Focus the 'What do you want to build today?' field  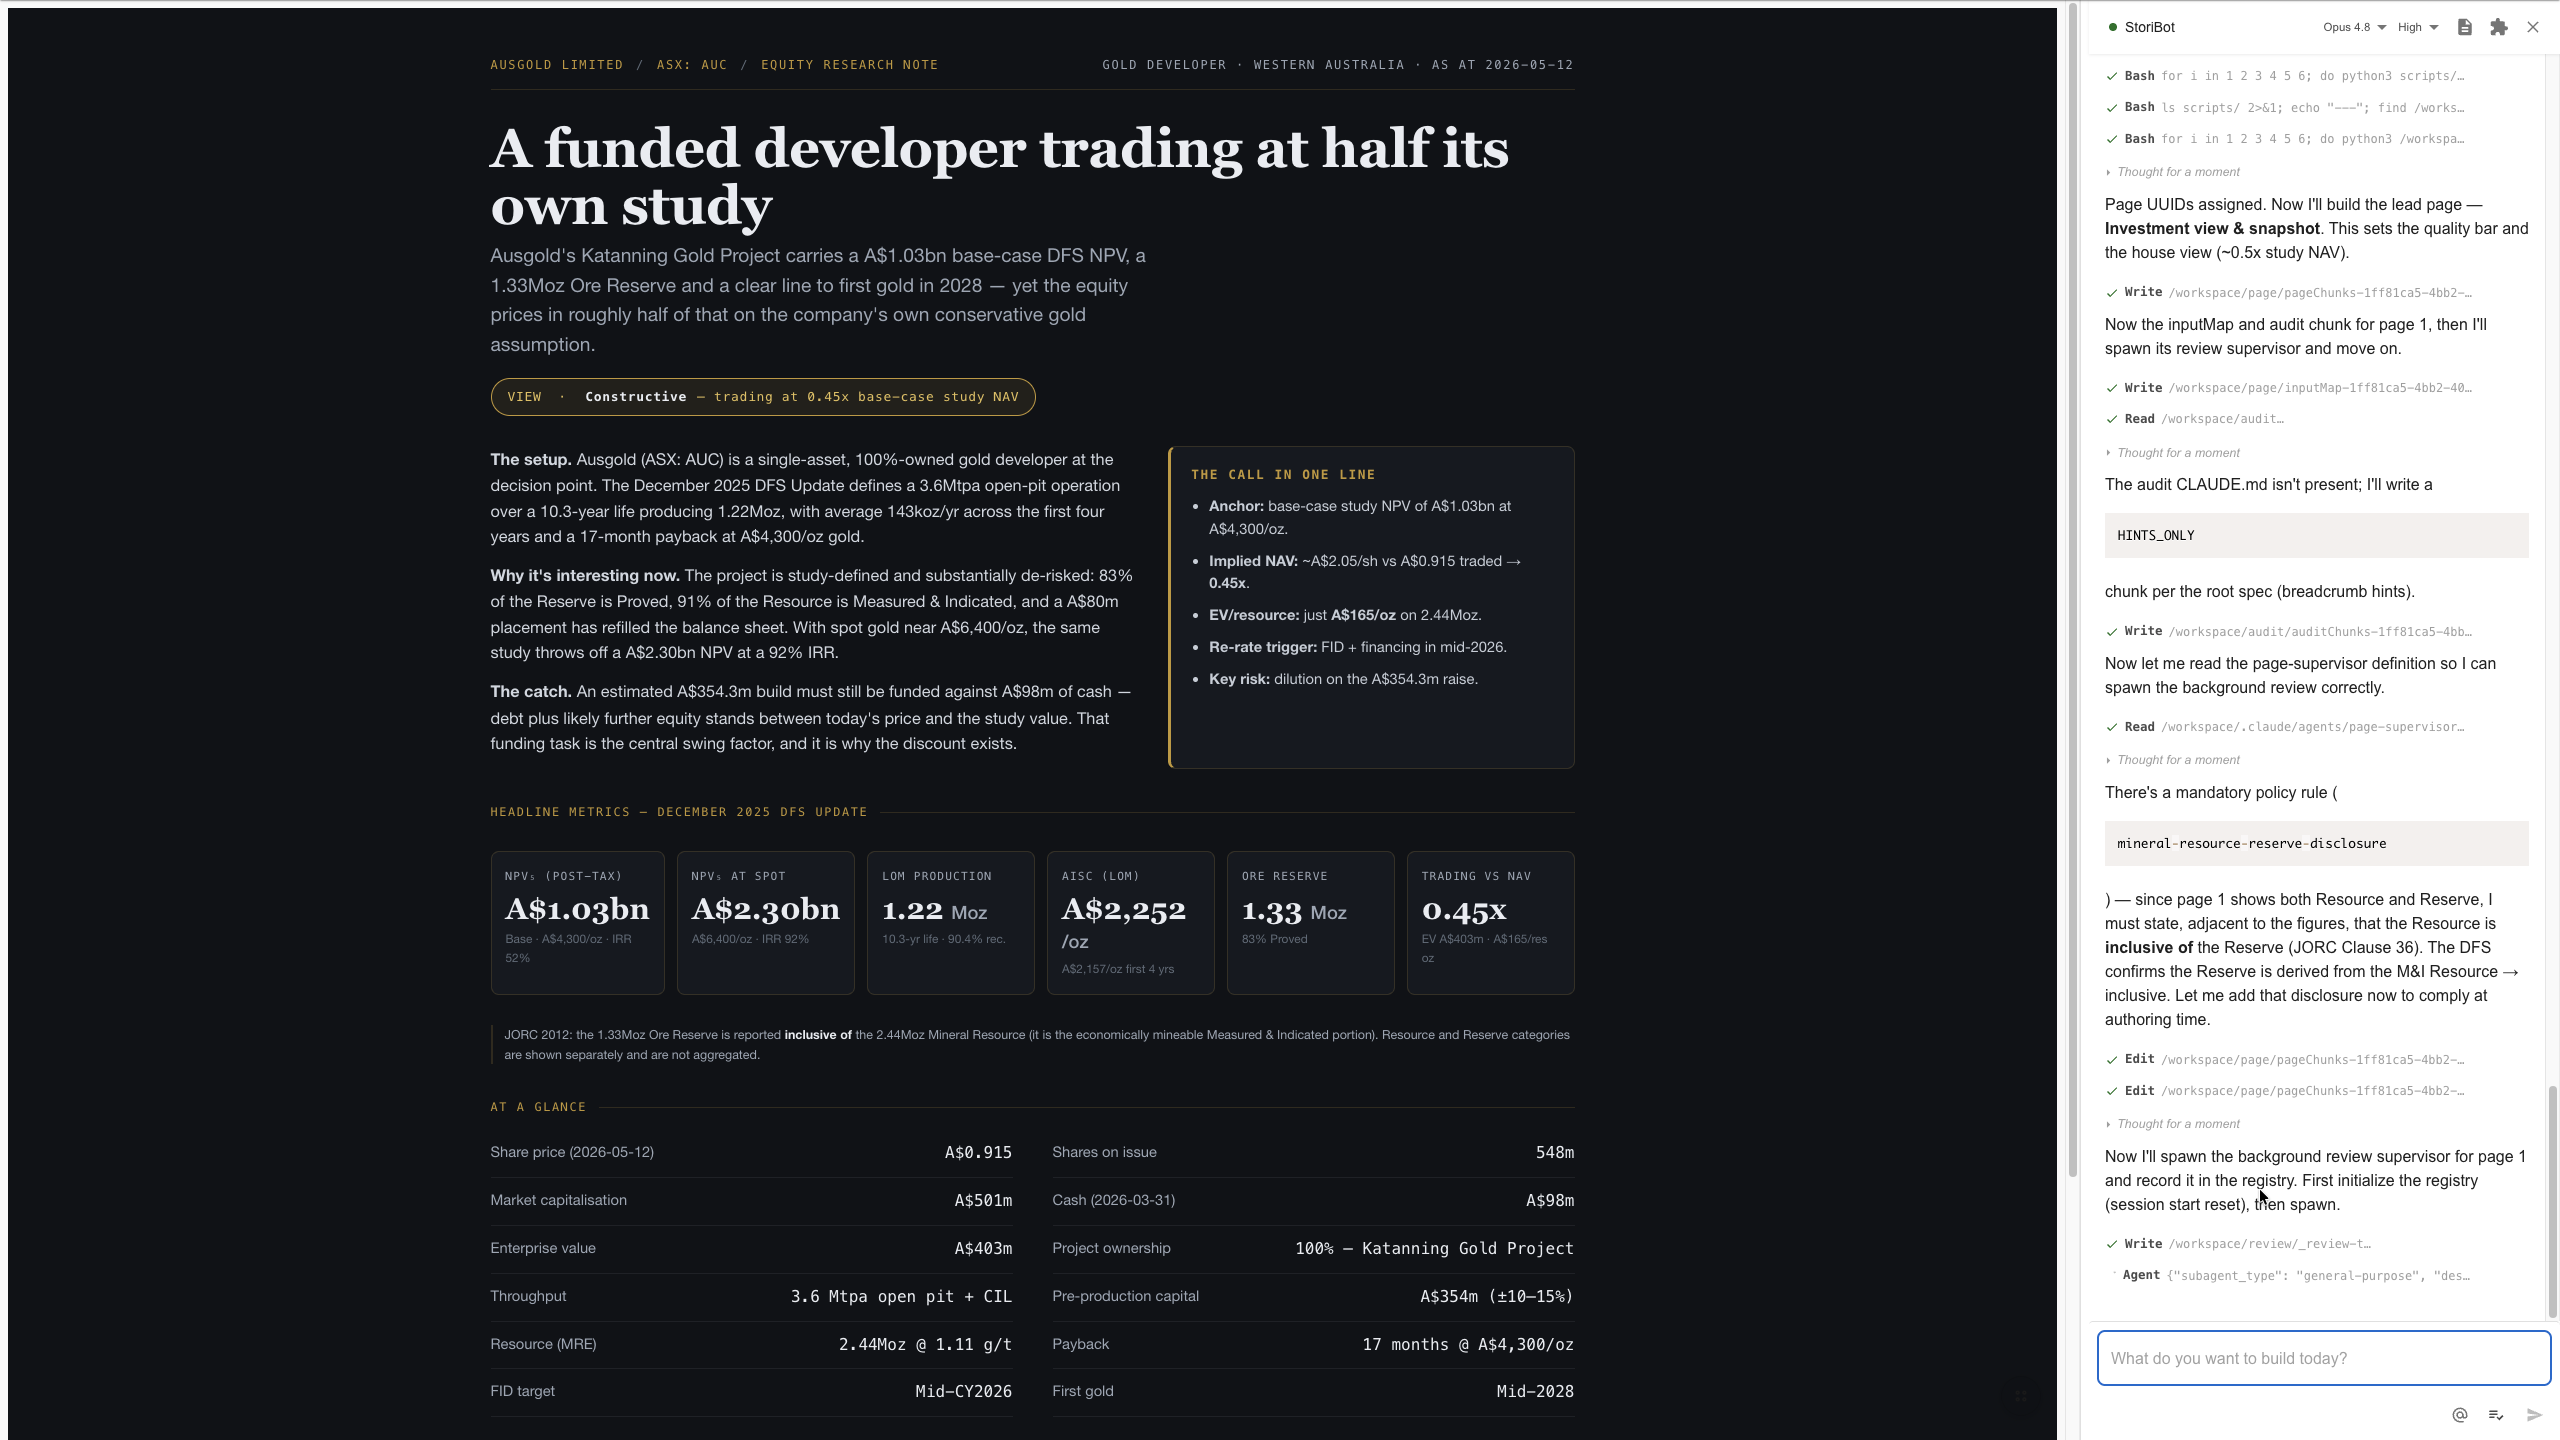click(2323, 1358)
